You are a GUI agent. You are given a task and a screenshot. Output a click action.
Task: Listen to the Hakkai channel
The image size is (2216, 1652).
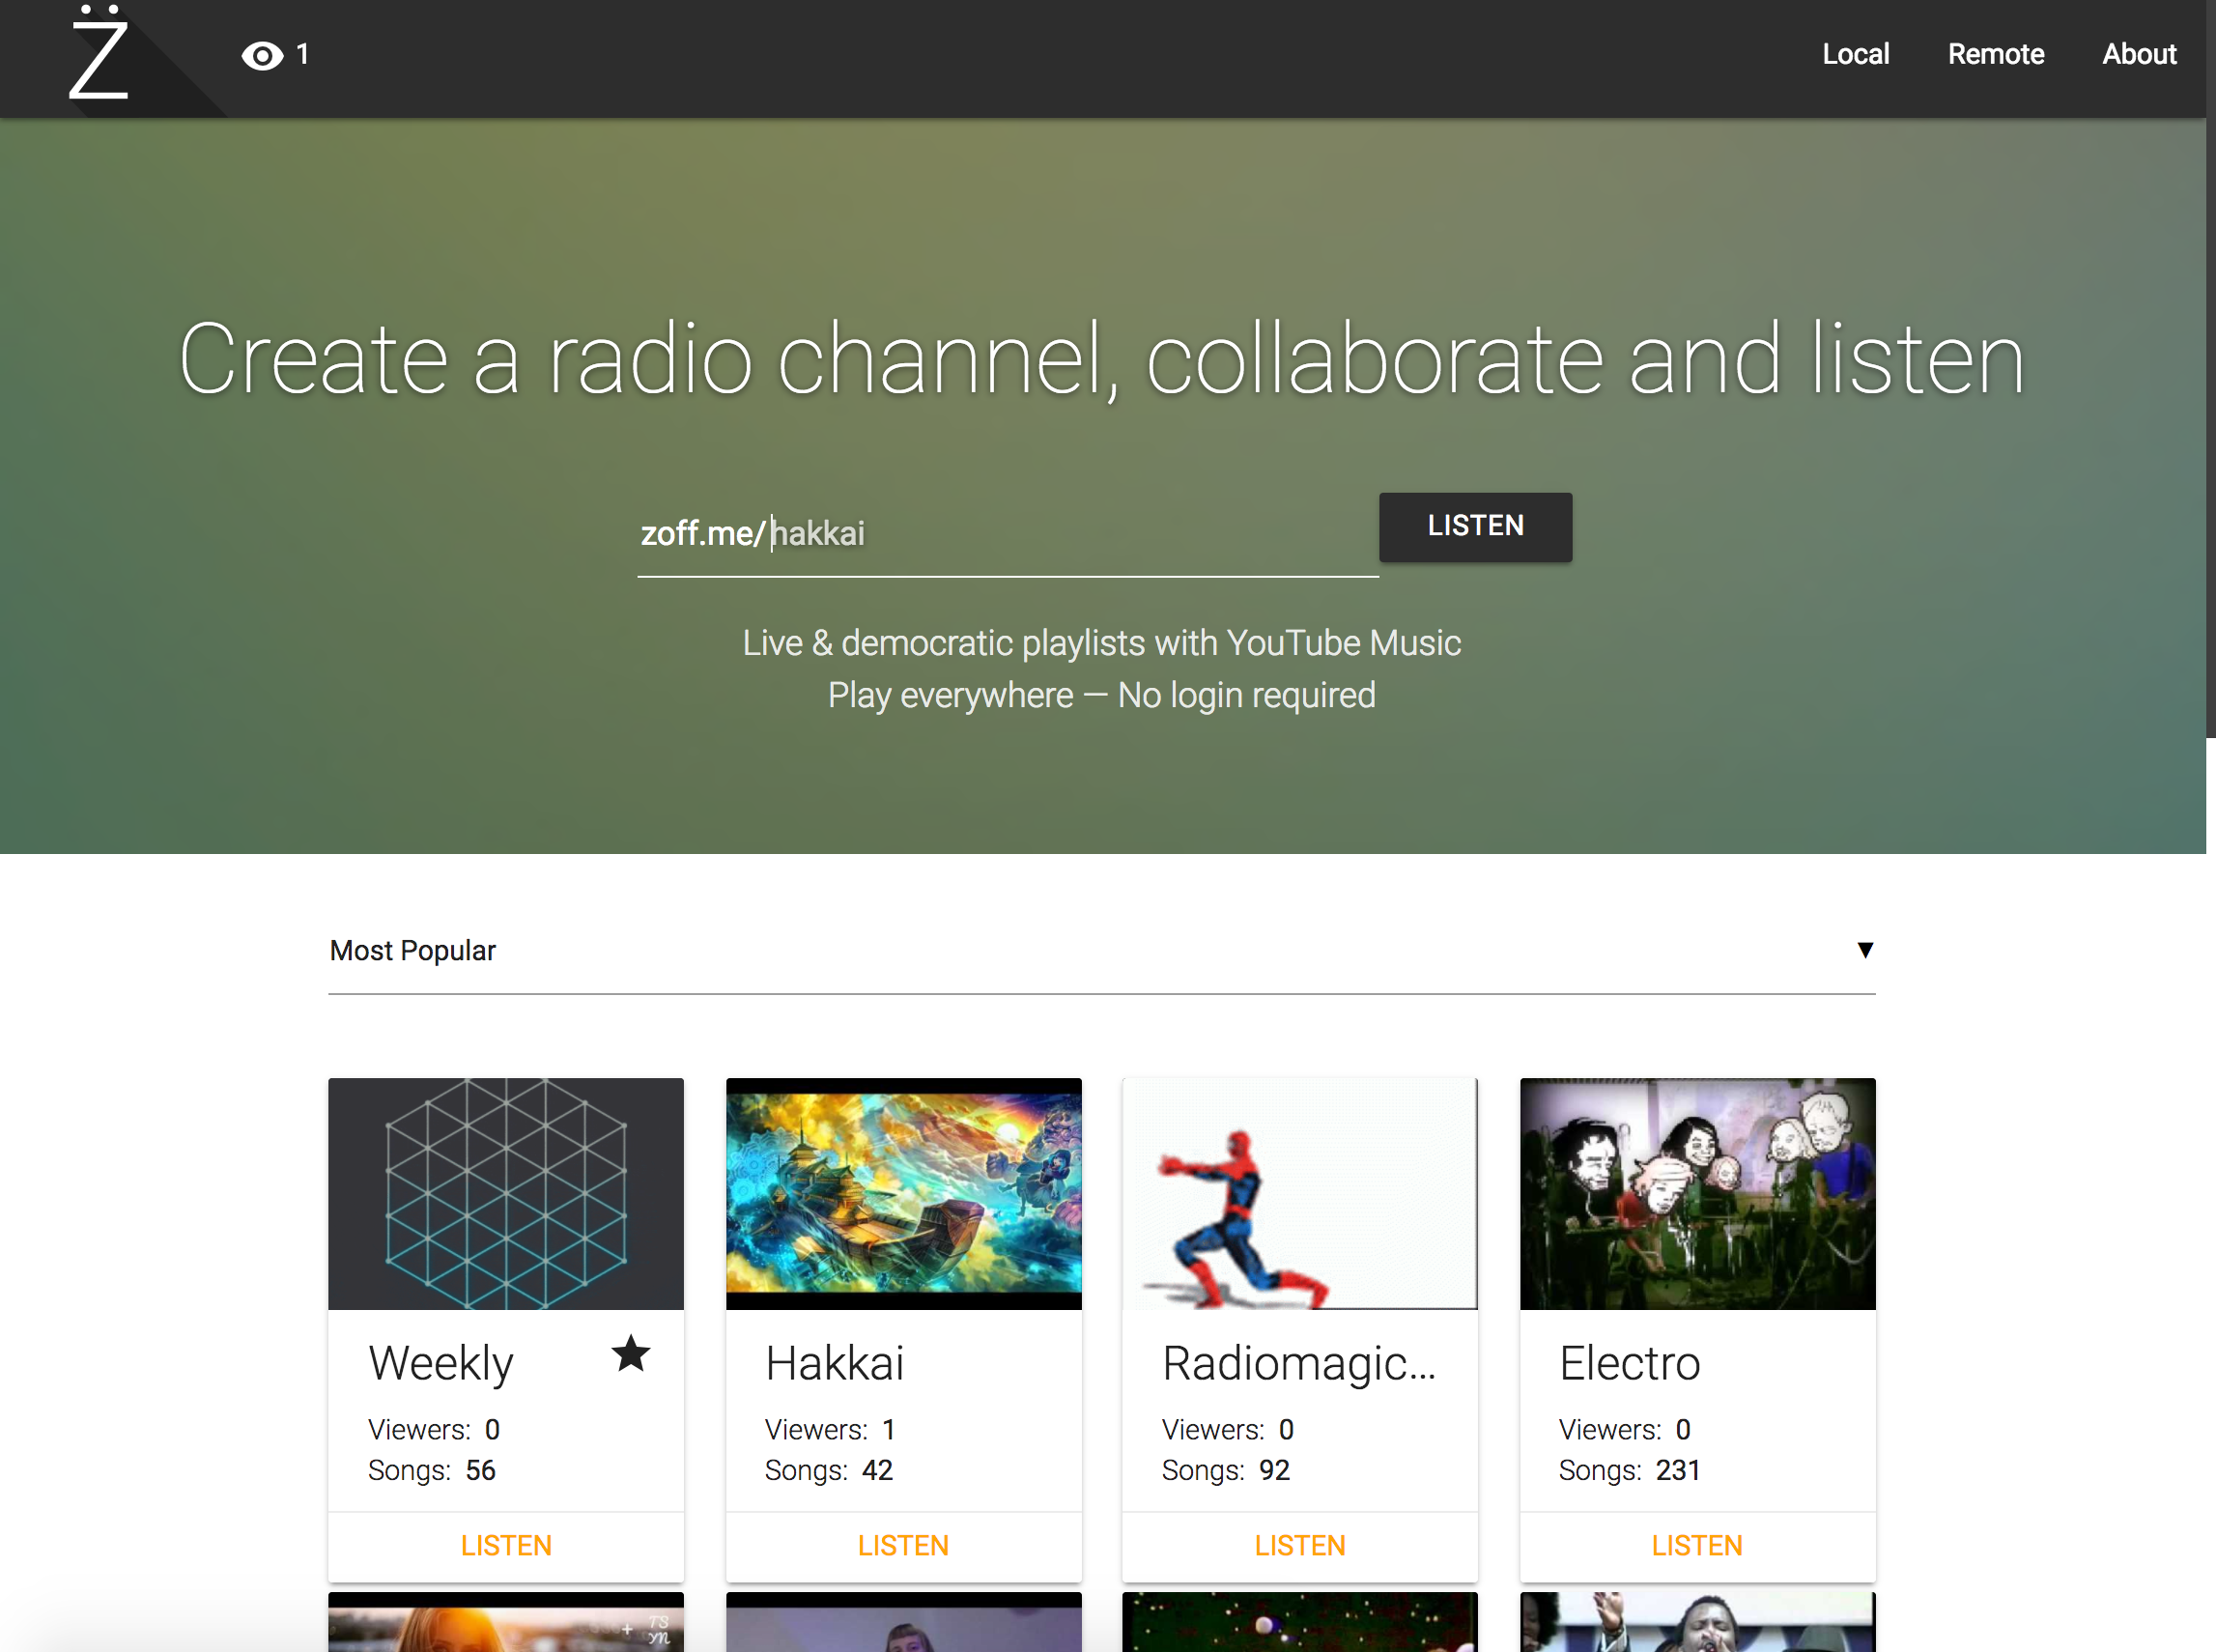[902, 1545]
